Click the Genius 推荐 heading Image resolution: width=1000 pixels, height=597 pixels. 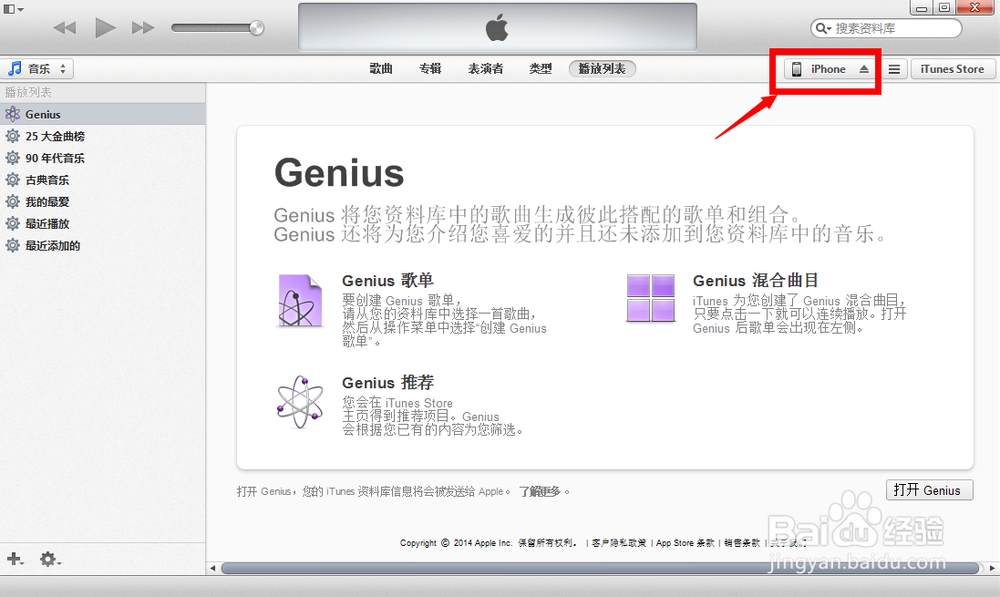click(x=388, y=383)
